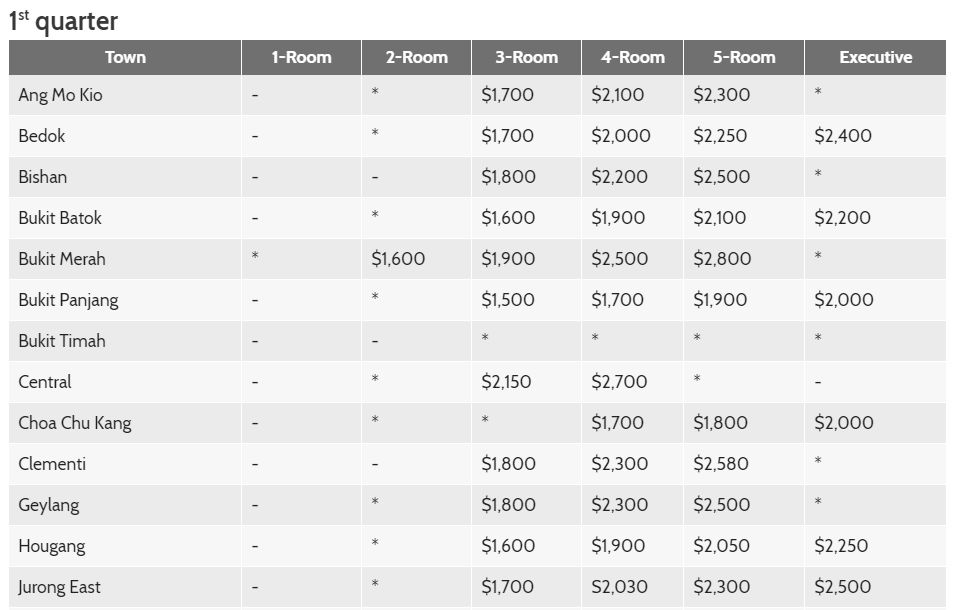The width and height of the screenshot is (953, 610).
Task: Click the 1st quarter heading
Action: click(x=64, y=21)
